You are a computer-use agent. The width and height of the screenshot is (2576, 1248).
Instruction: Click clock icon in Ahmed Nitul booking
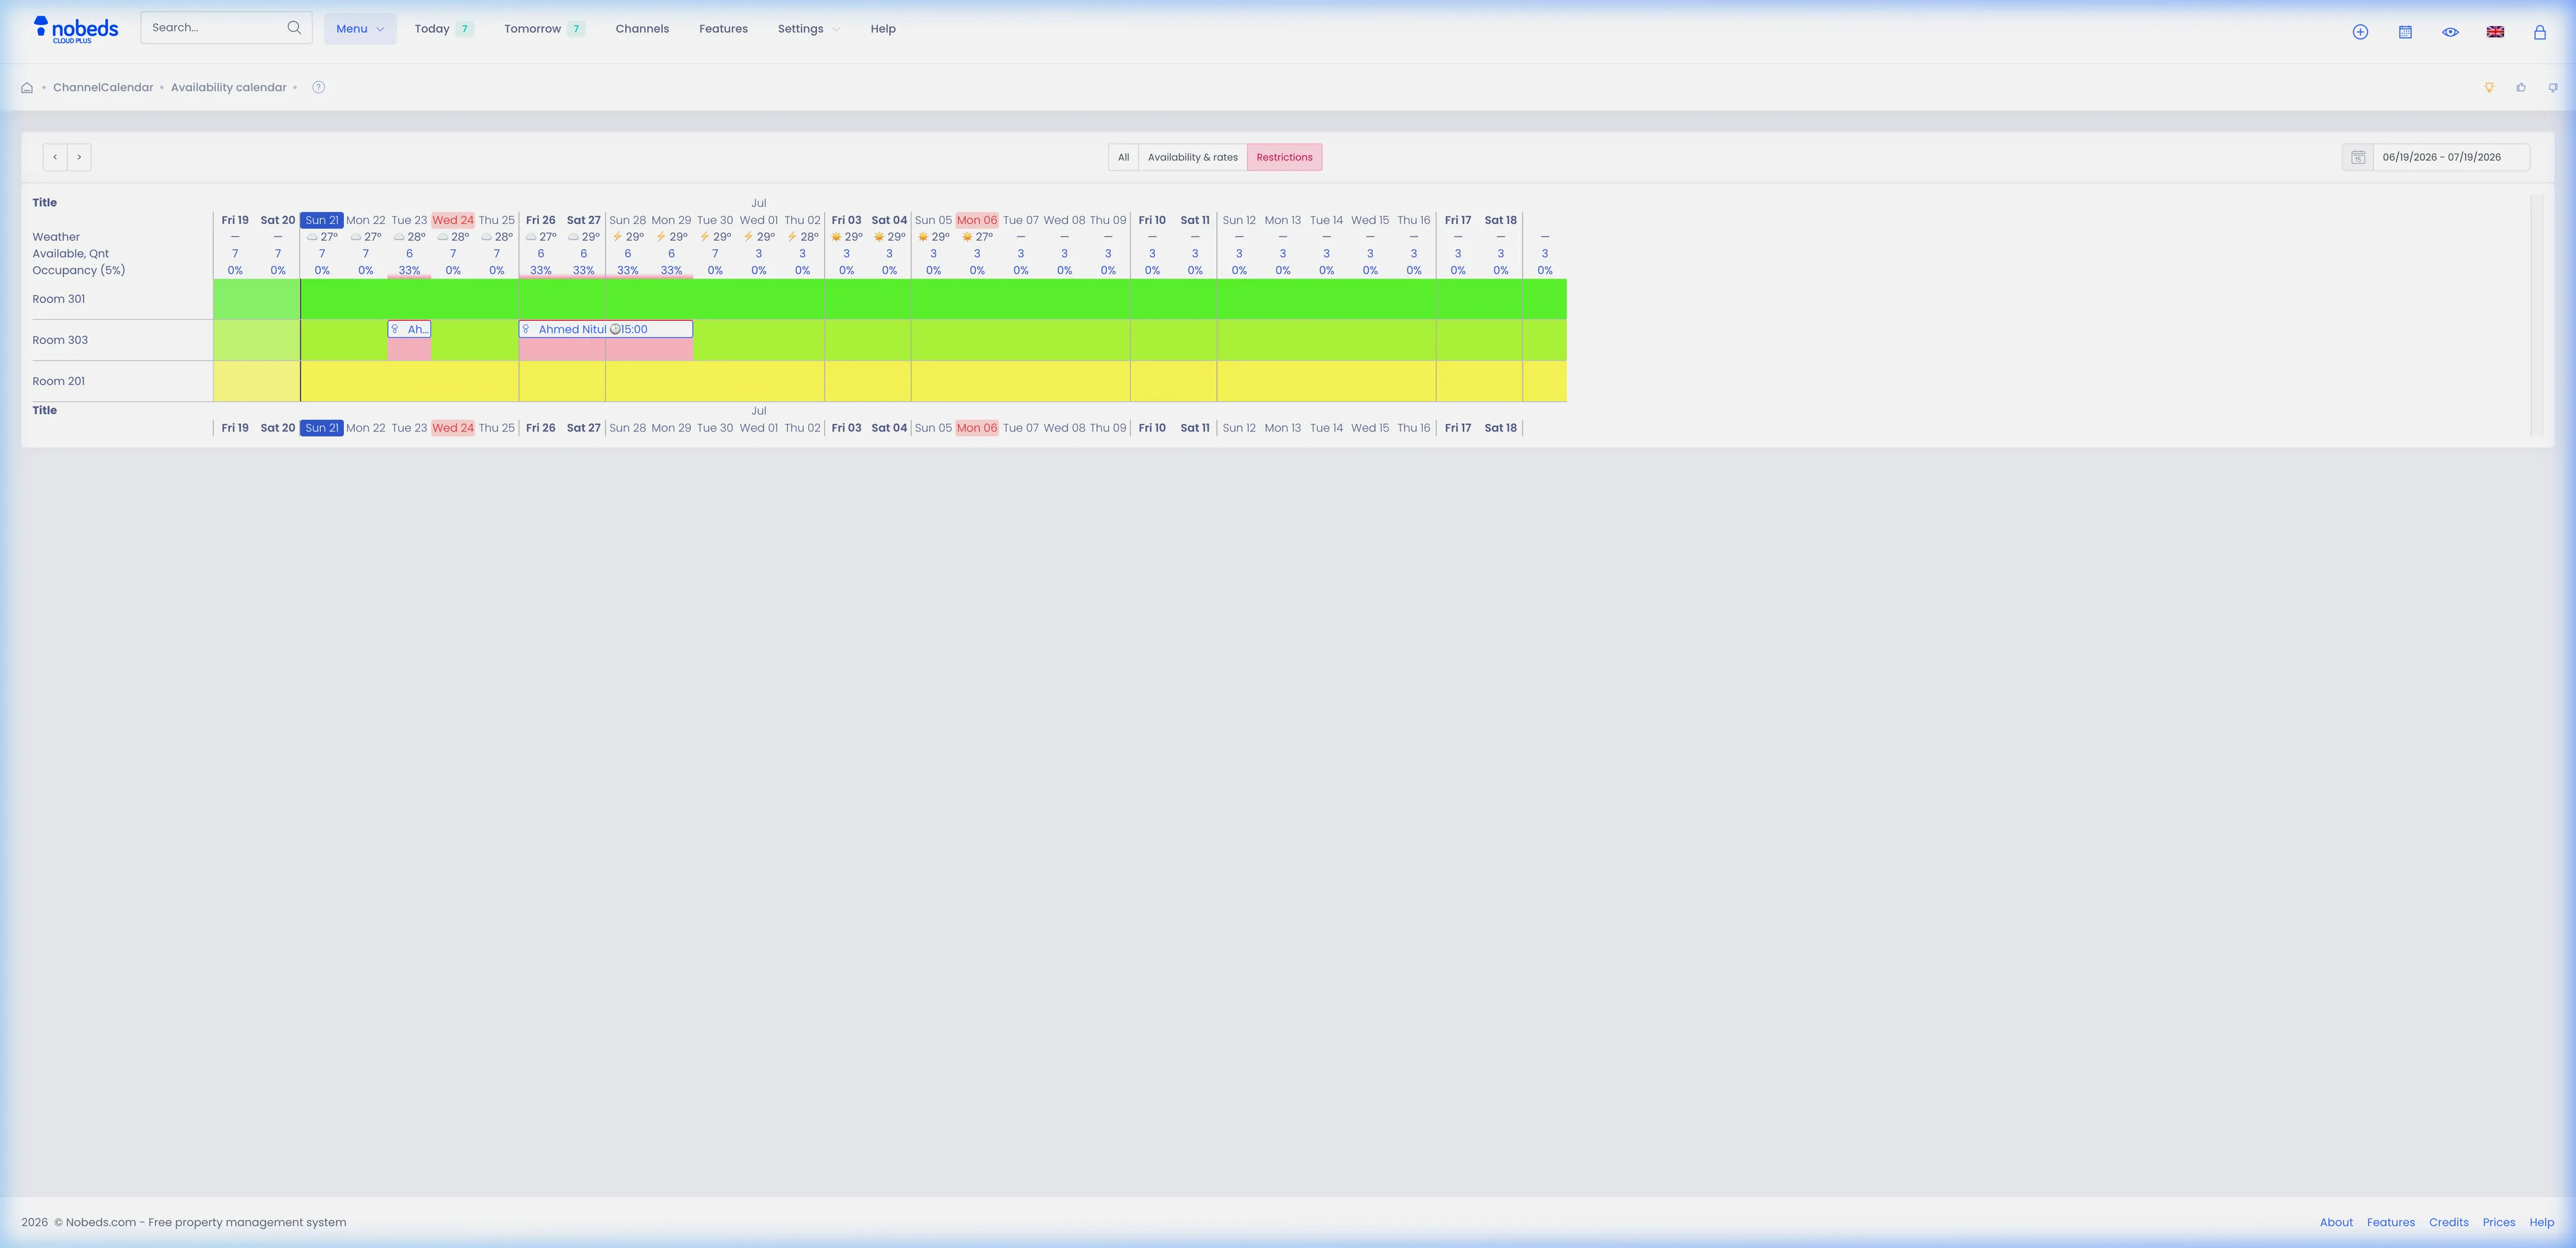click(x=615, y=329)
